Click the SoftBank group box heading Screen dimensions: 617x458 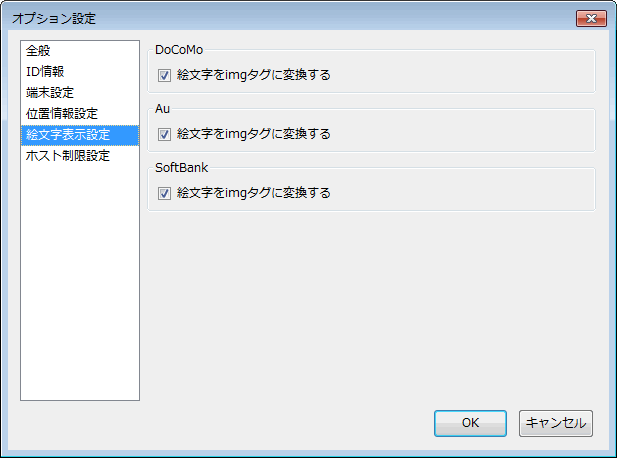tap(181, 168)
